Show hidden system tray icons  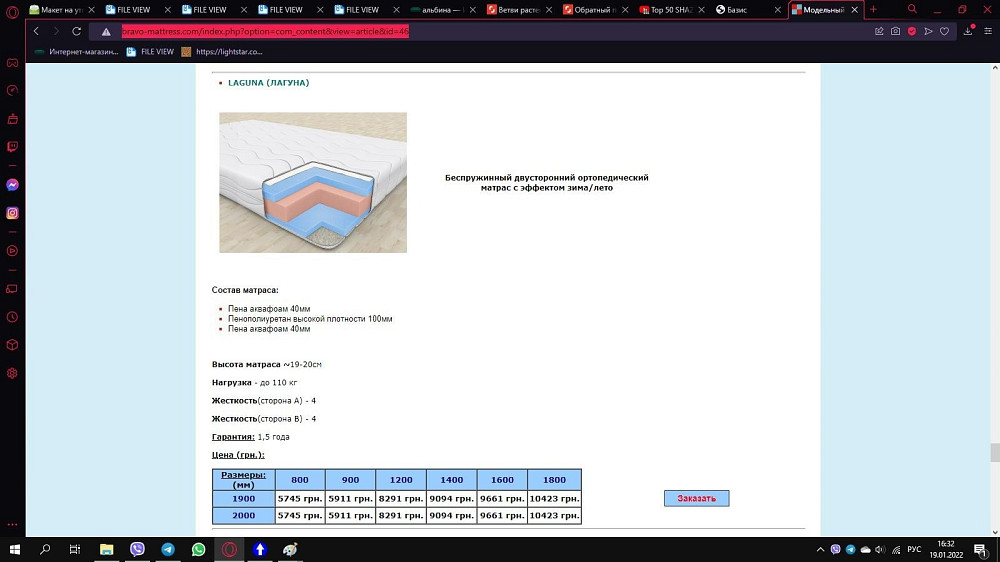(821, 549)
